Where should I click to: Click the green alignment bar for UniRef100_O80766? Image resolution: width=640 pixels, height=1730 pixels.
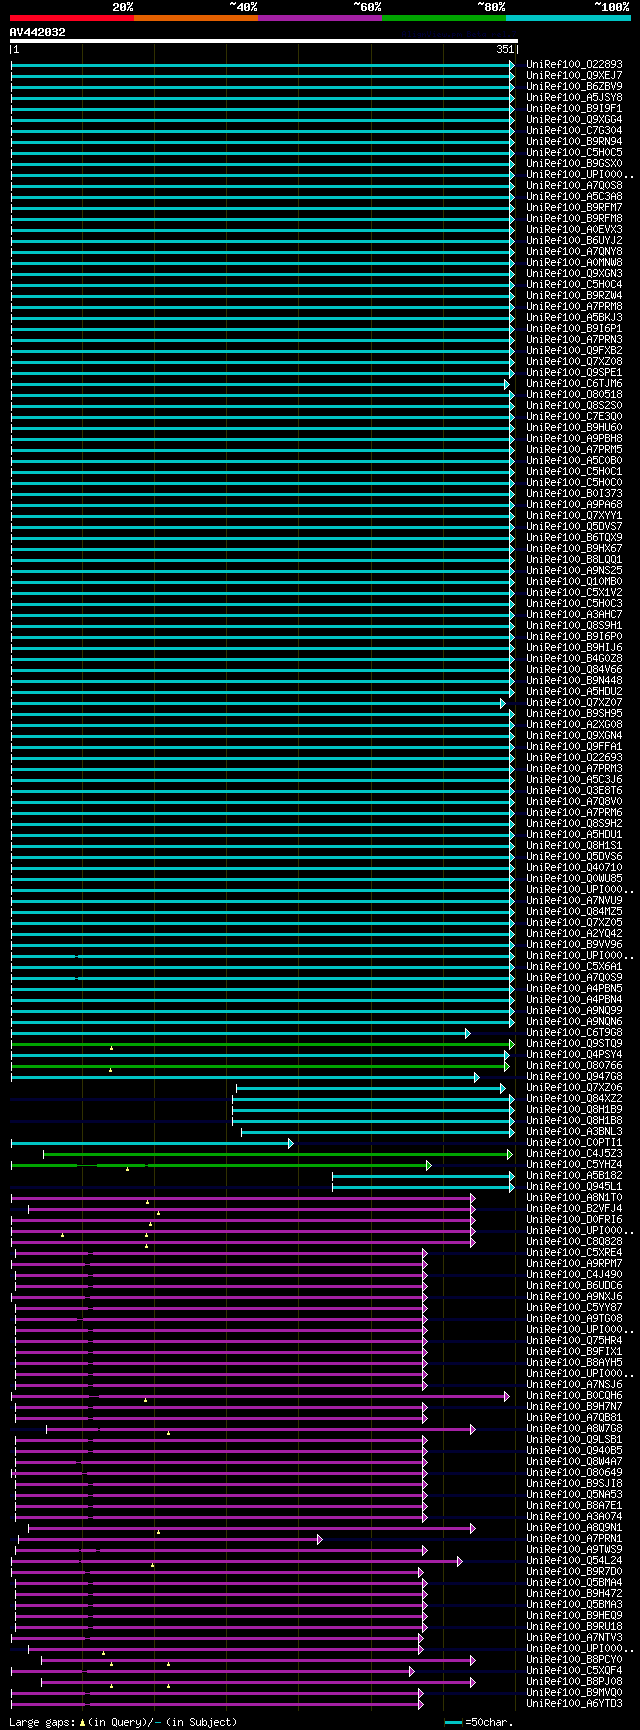click(260, 1066)
